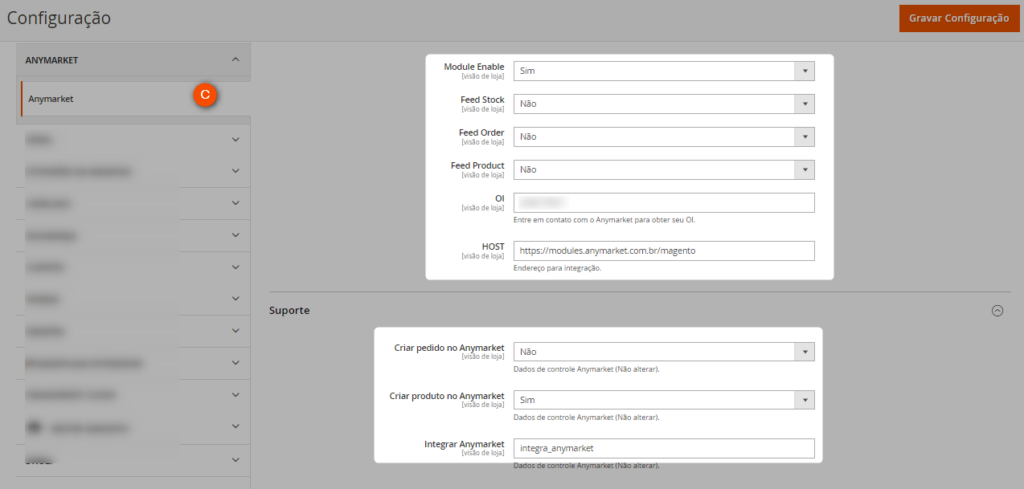Open the Feed Product dropdown
This screenshot has width=1024, height=489.
[x=664, y=169]
